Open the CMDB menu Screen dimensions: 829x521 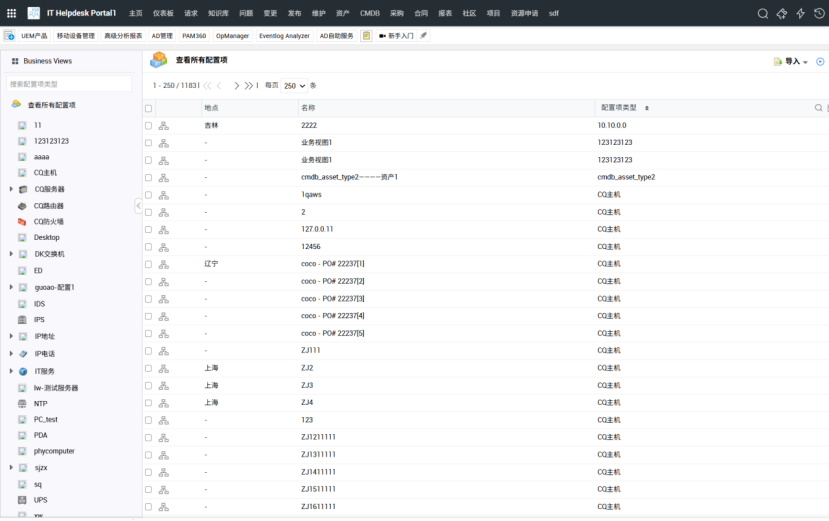[x=370, y=14]
